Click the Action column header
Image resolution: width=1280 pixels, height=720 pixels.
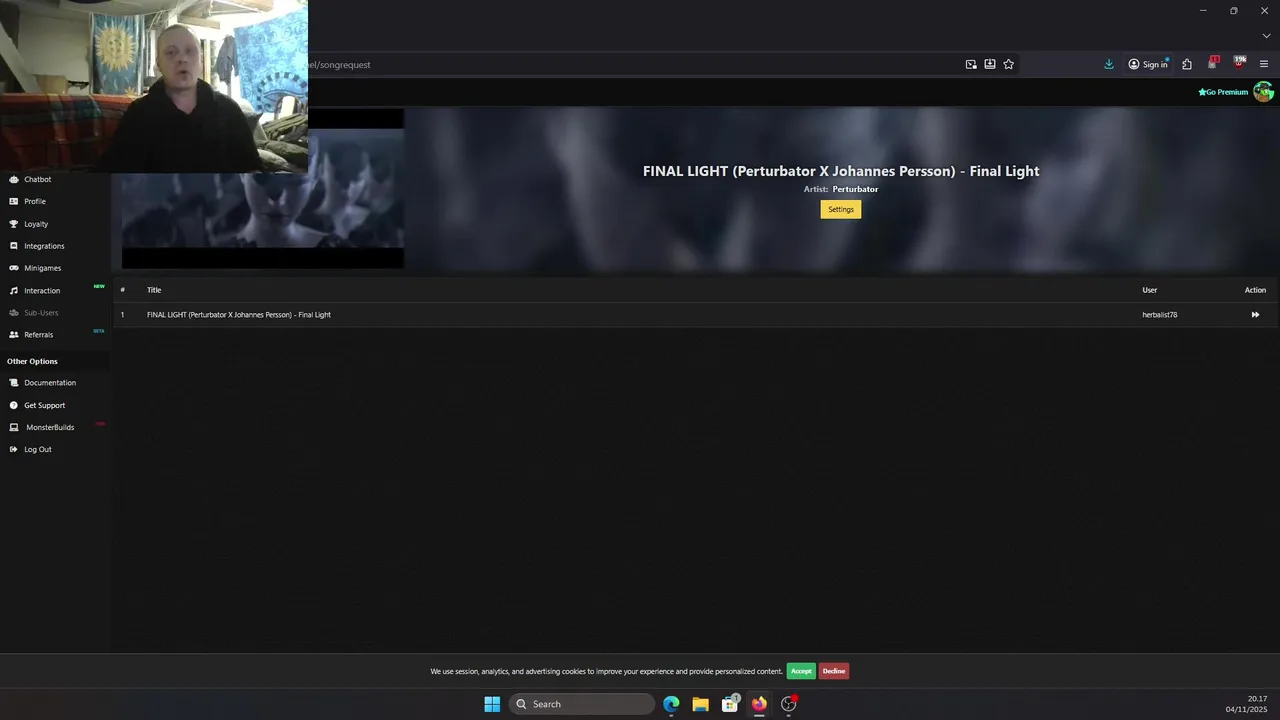[1255, 290]
